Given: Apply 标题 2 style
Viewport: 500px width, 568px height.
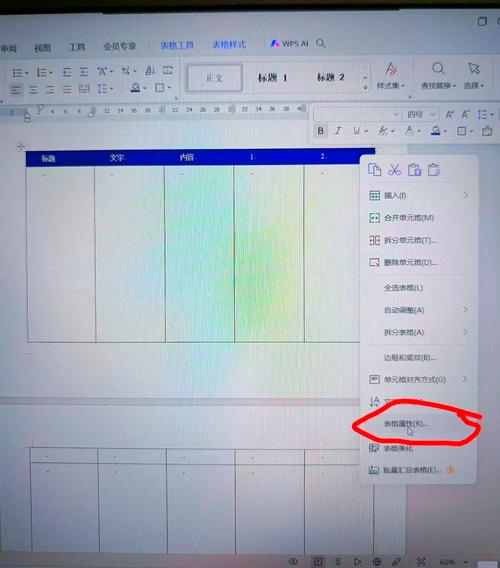Looking at the screenshot, I should pyautogui.click(x=330, y=77).
